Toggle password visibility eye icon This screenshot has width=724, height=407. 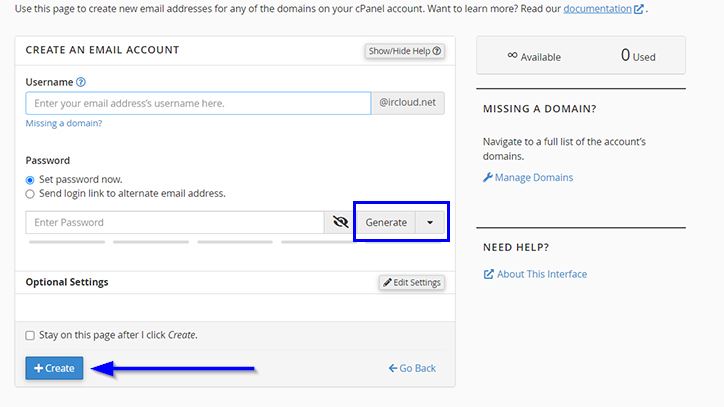pyautogui.click(x=338, y=223)
